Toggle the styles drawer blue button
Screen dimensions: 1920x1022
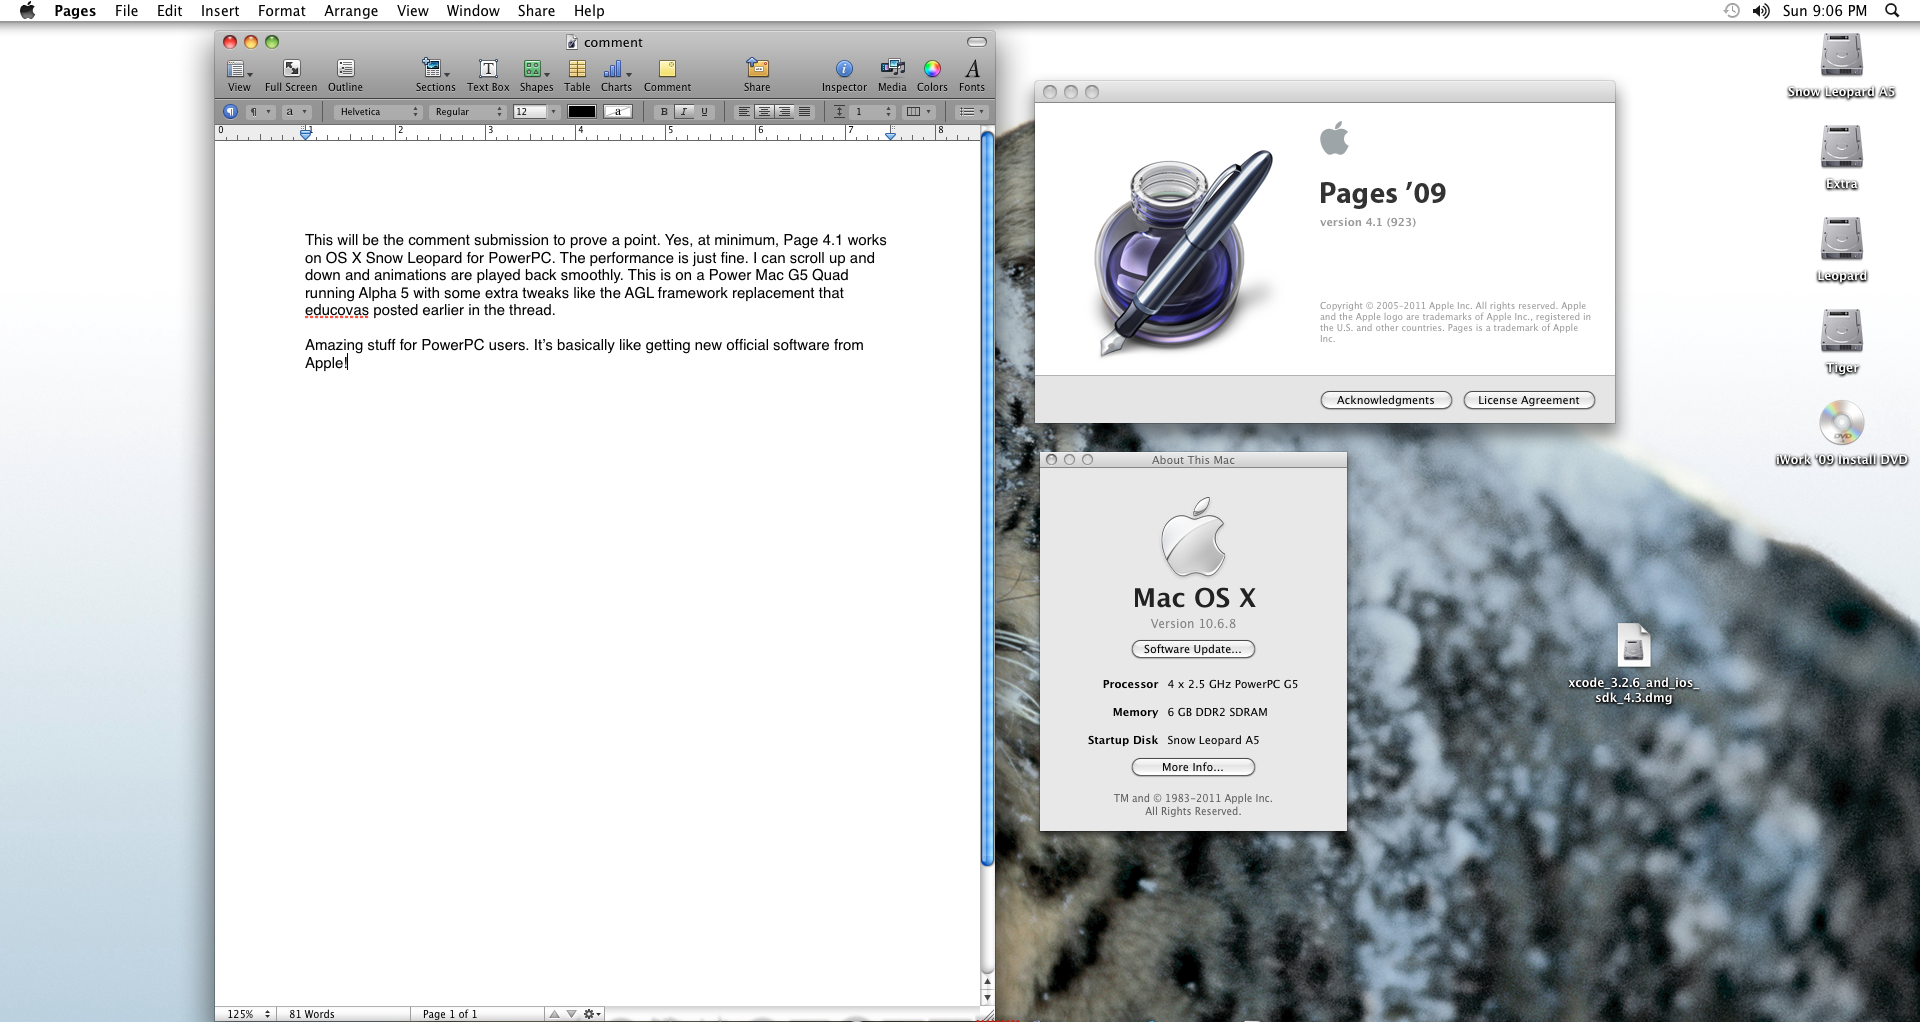point(231,112)
